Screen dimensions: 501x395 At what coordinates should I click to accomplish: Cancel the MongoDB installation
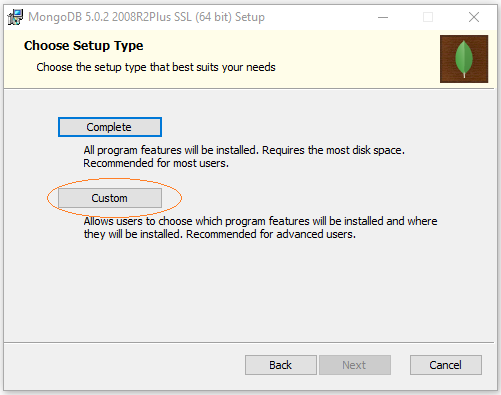tap(446, 365)
